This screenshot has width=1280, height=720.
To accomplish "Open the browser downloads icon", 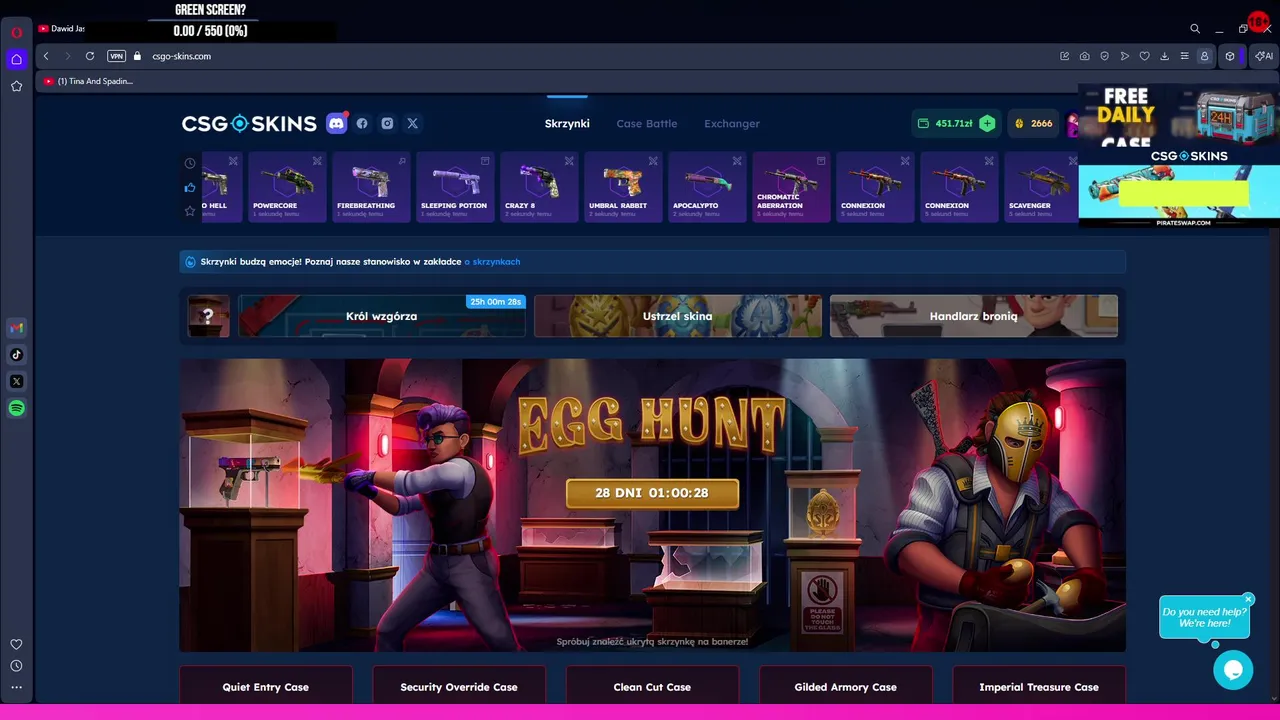I will pyautogui.click(x=1165, y=56).
